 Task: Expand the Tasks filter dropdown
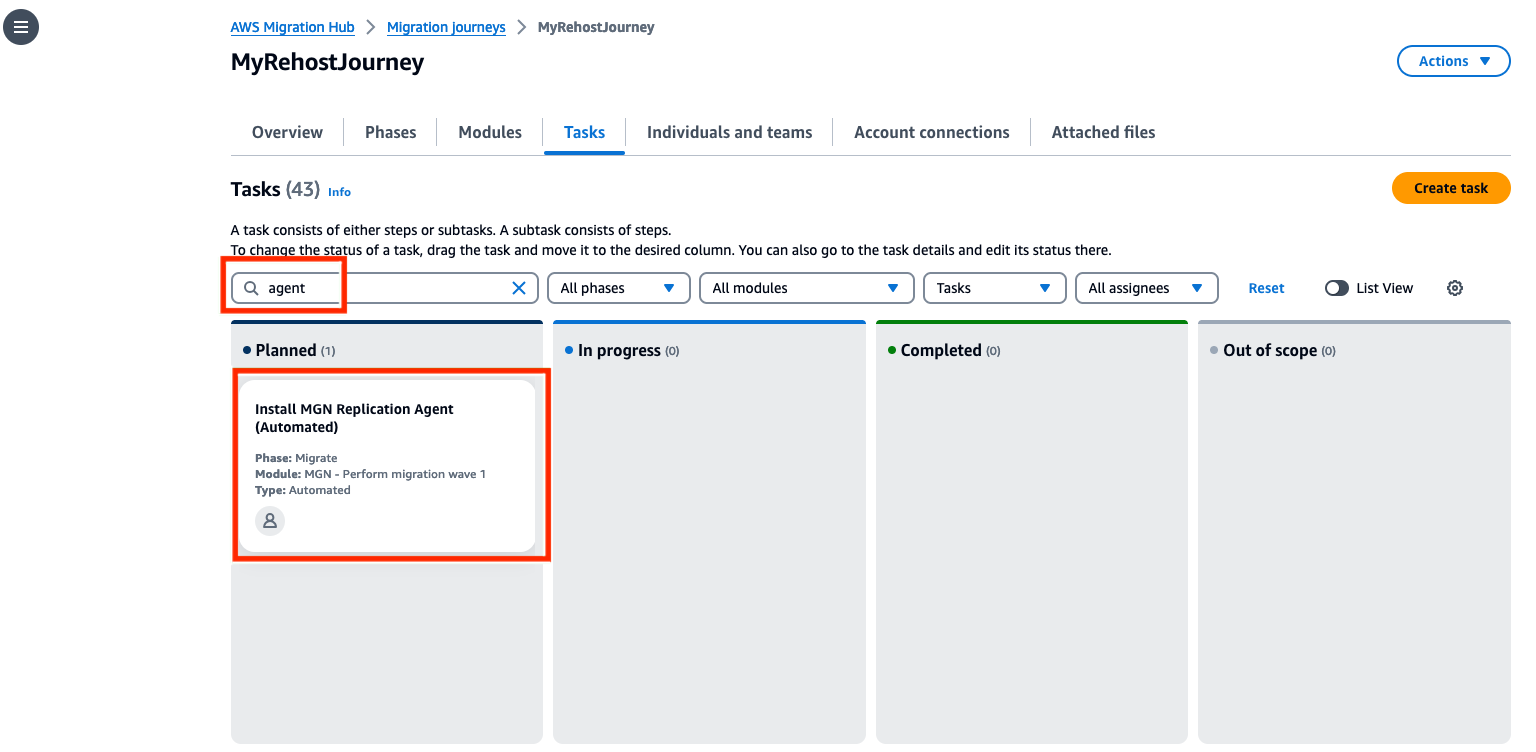pyautogui.click(x=994, y=288)
